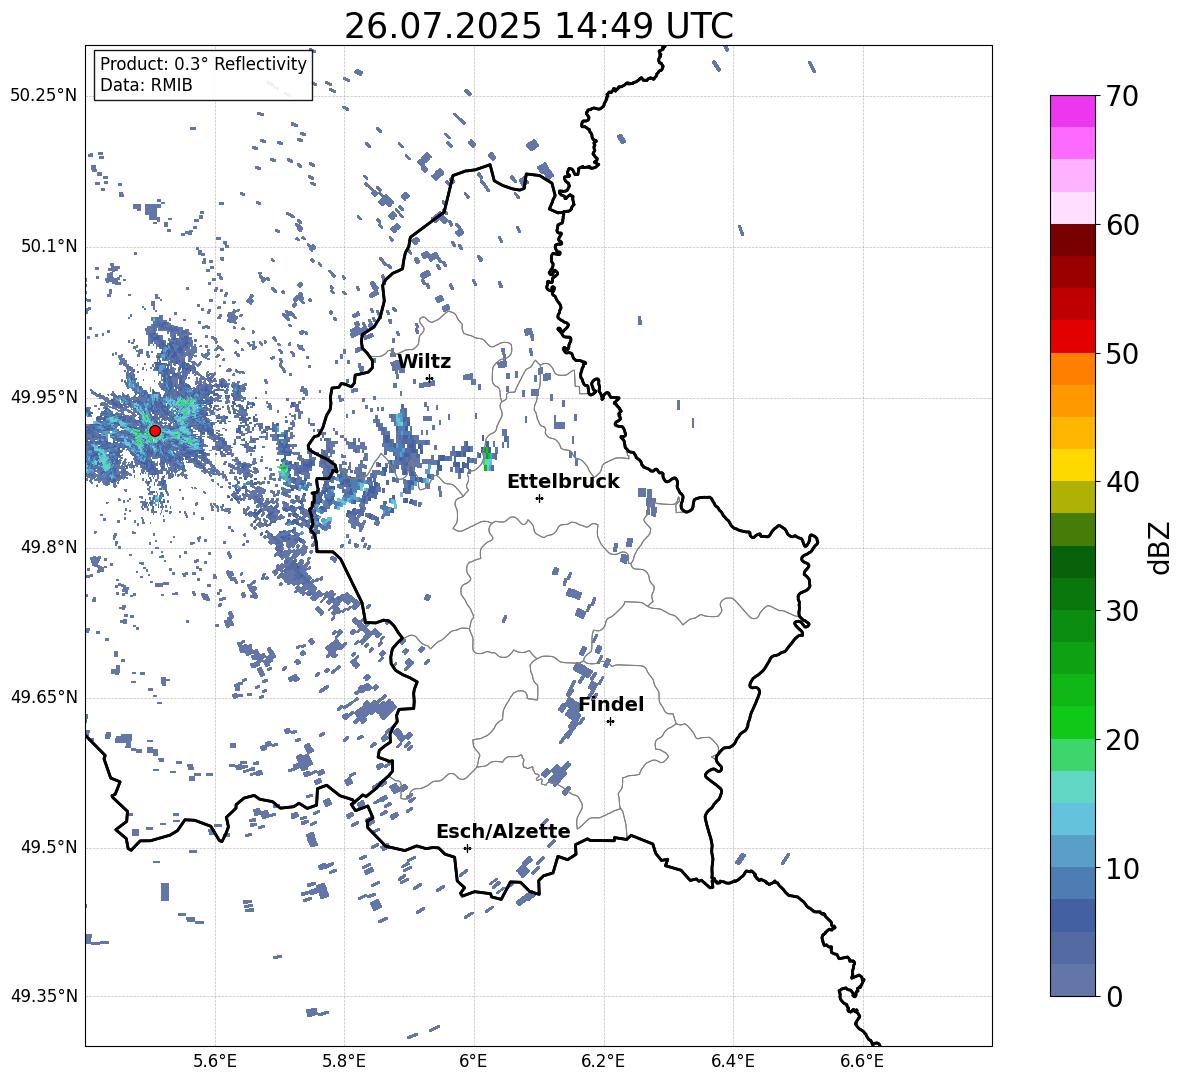Viewport: 1184px width, 1081px height.
Task: Click the red radar location dot
Action: [155, 431]
